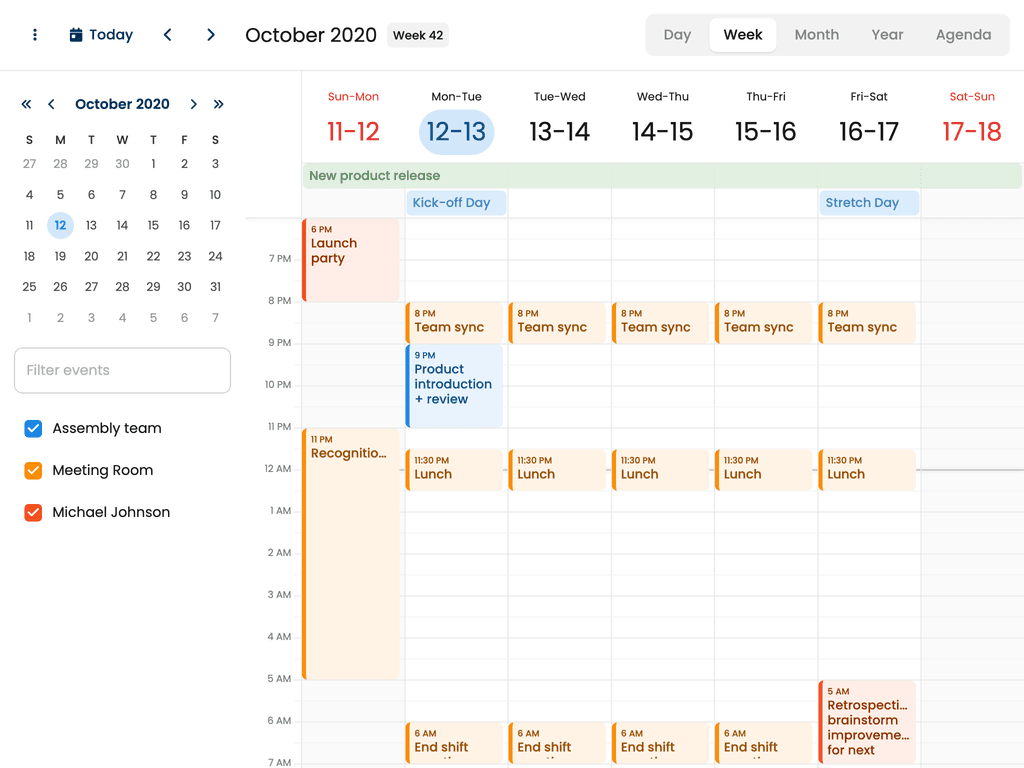Click the Today calendar icon

[76, 35]
